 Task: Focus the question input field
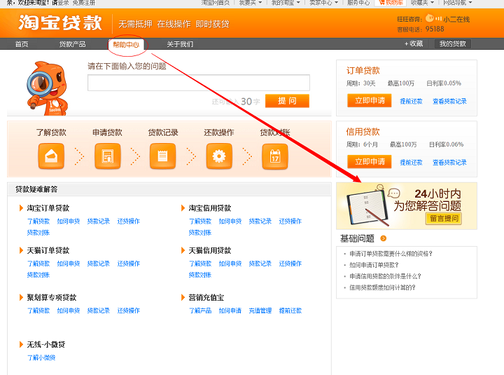(199, 83)
